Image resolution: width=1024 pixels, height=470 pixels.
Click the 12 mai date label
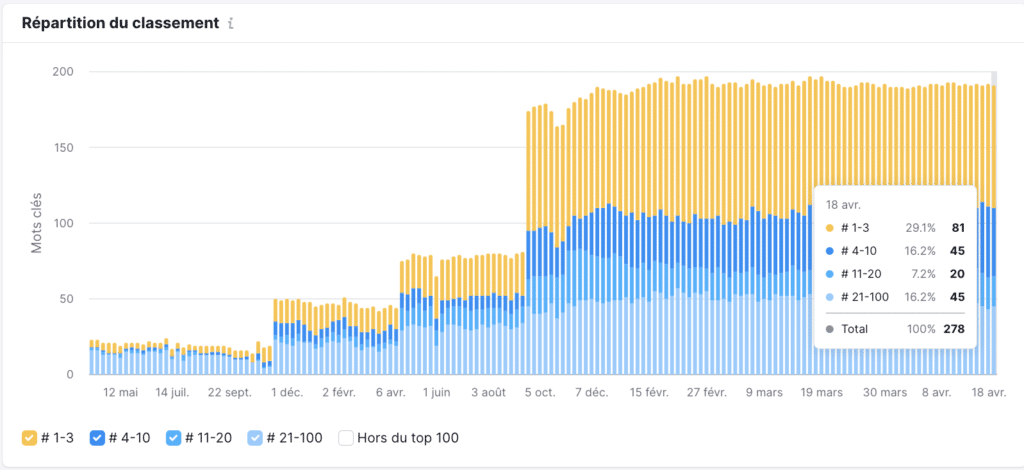(120, 393)
